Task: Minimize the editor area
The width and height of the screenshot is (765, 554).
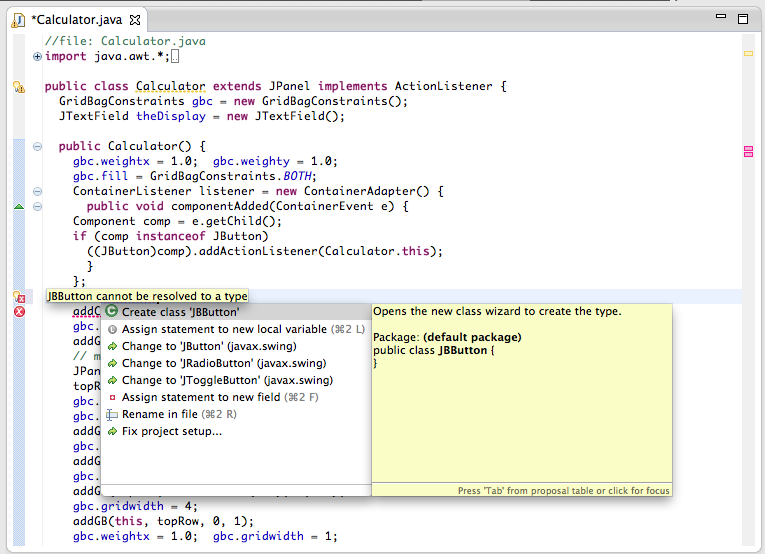Action: point(721,17)
